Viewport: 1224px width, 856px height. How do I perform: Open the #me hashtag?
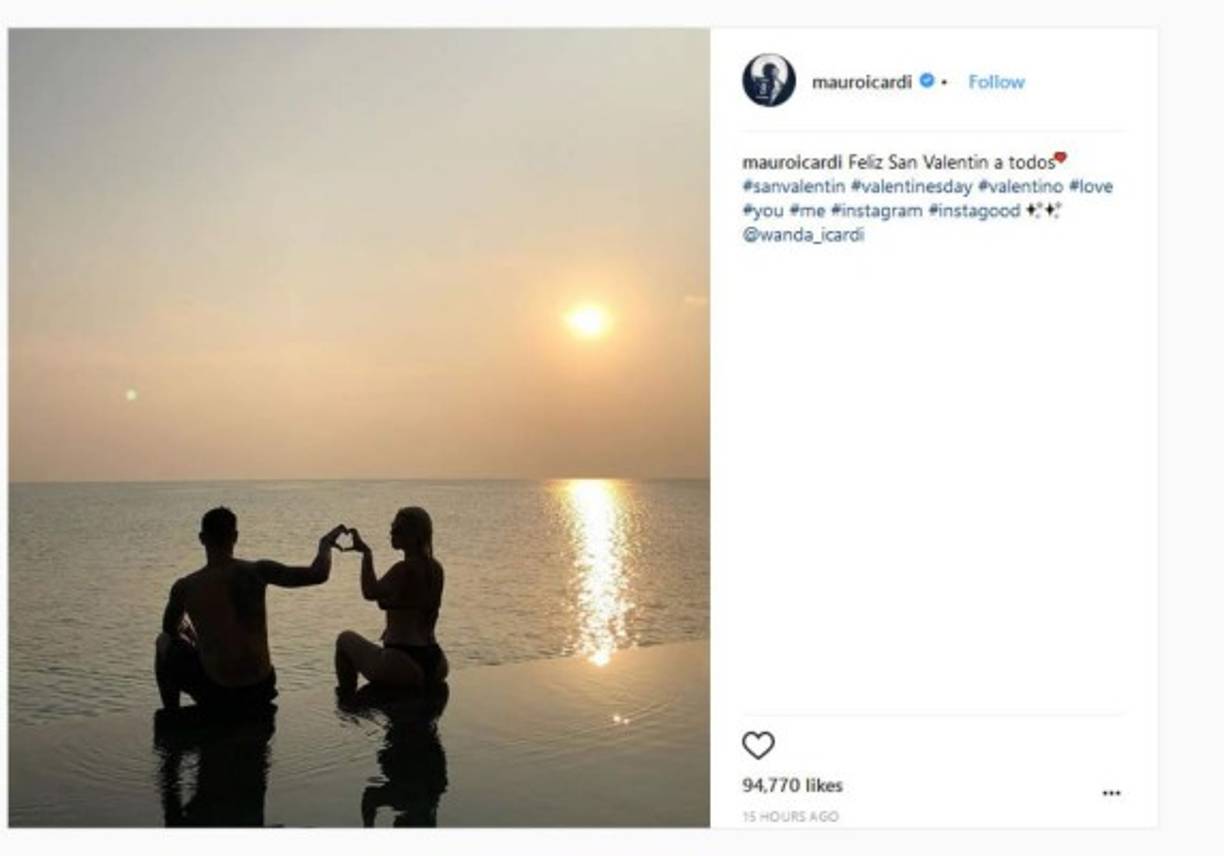tap(806, 211)
